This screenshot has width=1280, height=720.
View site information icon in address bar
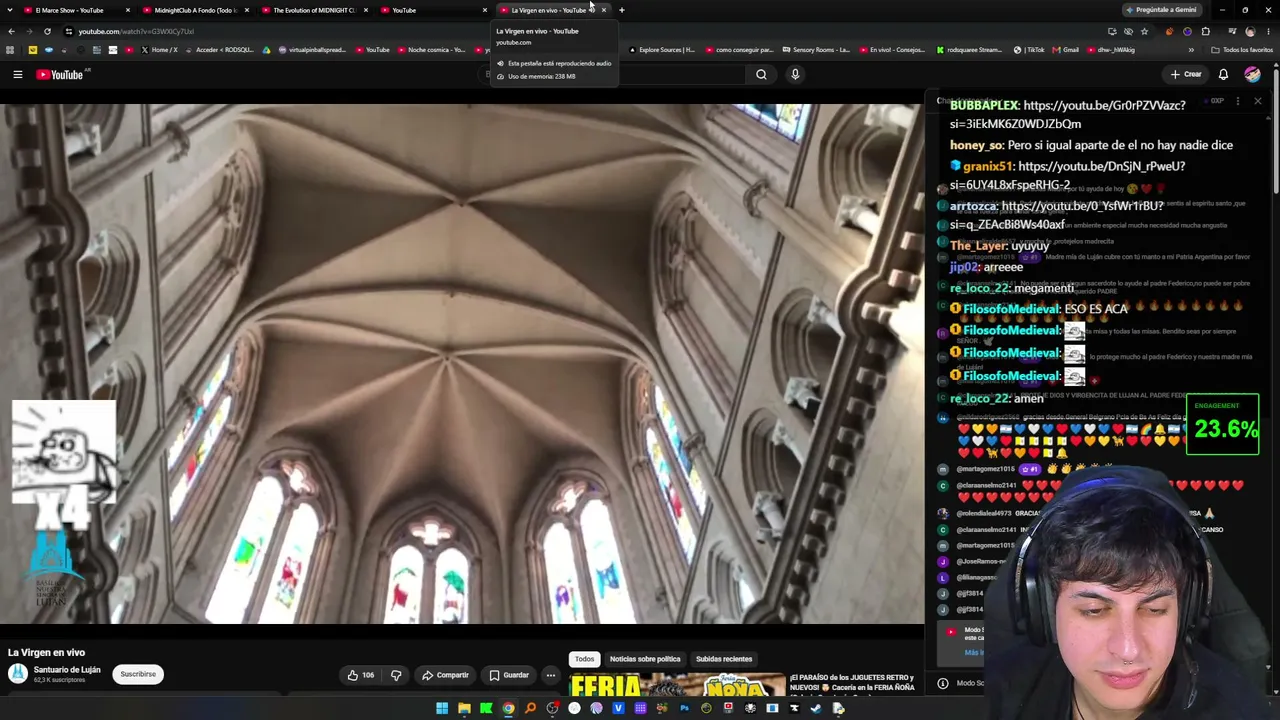(68, 31)
